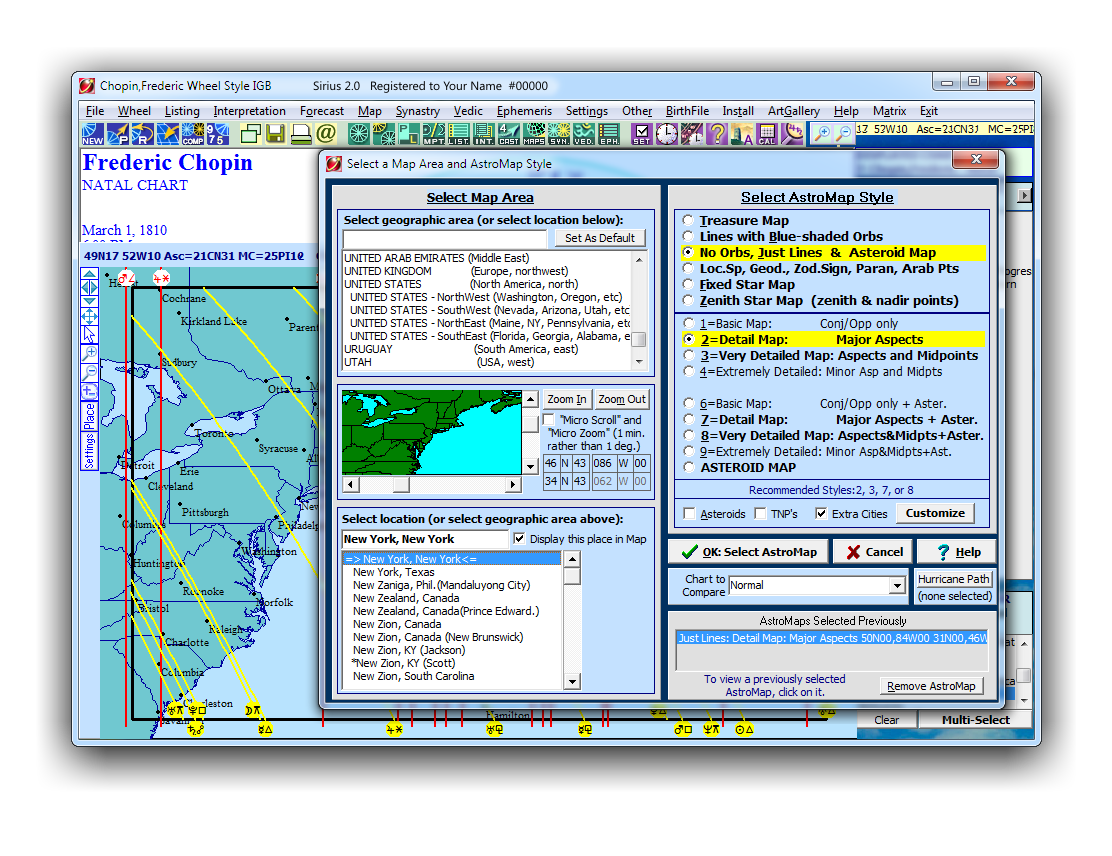Open the ArtGallery menu
The width and height of the screenshot is (1112, 856).
click(x=794, y=111)
